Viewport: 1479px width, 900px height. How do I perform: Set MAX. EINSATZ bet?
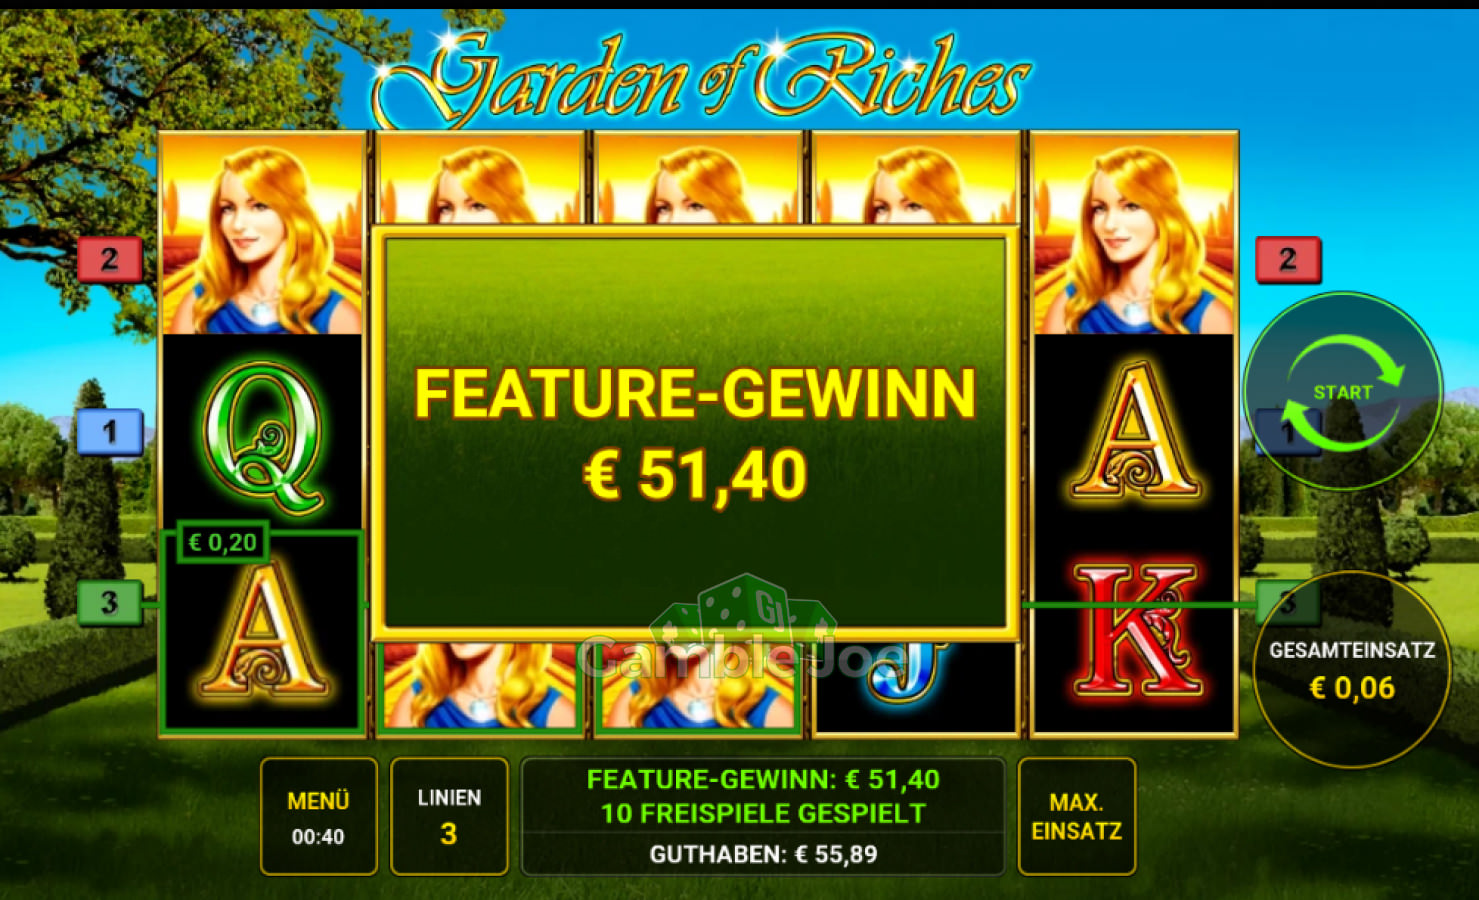1076,817
